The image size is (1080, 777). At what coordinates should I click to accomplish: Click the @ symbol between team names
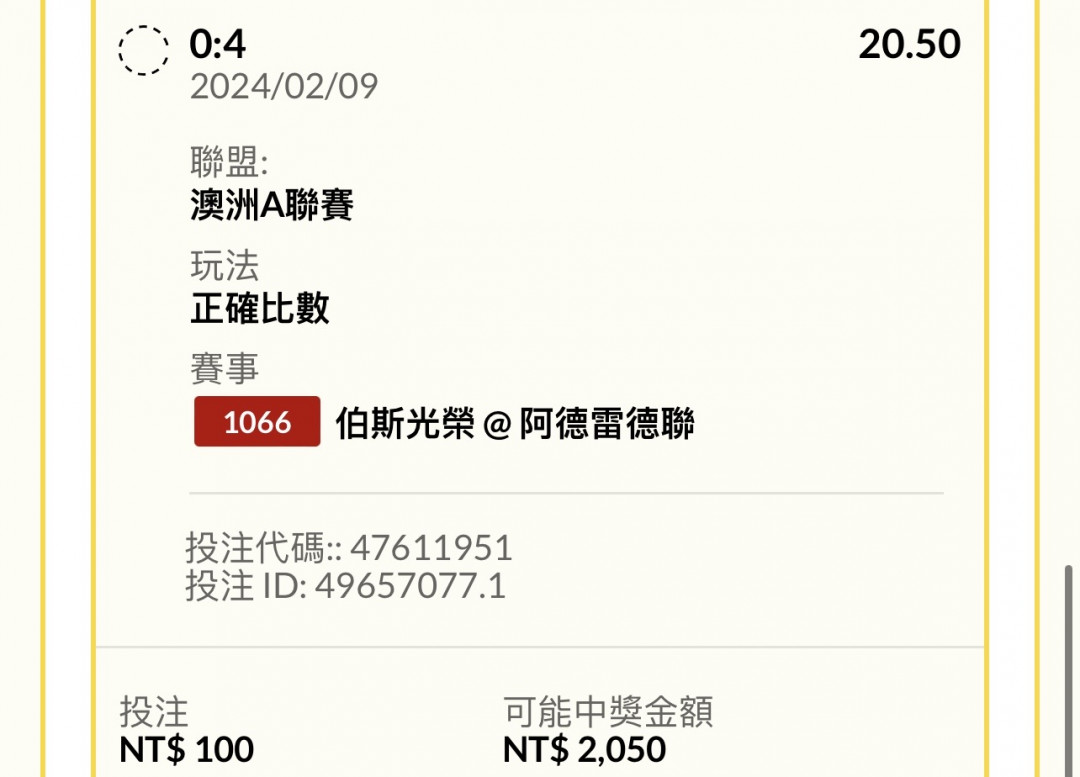pos(497,425)
